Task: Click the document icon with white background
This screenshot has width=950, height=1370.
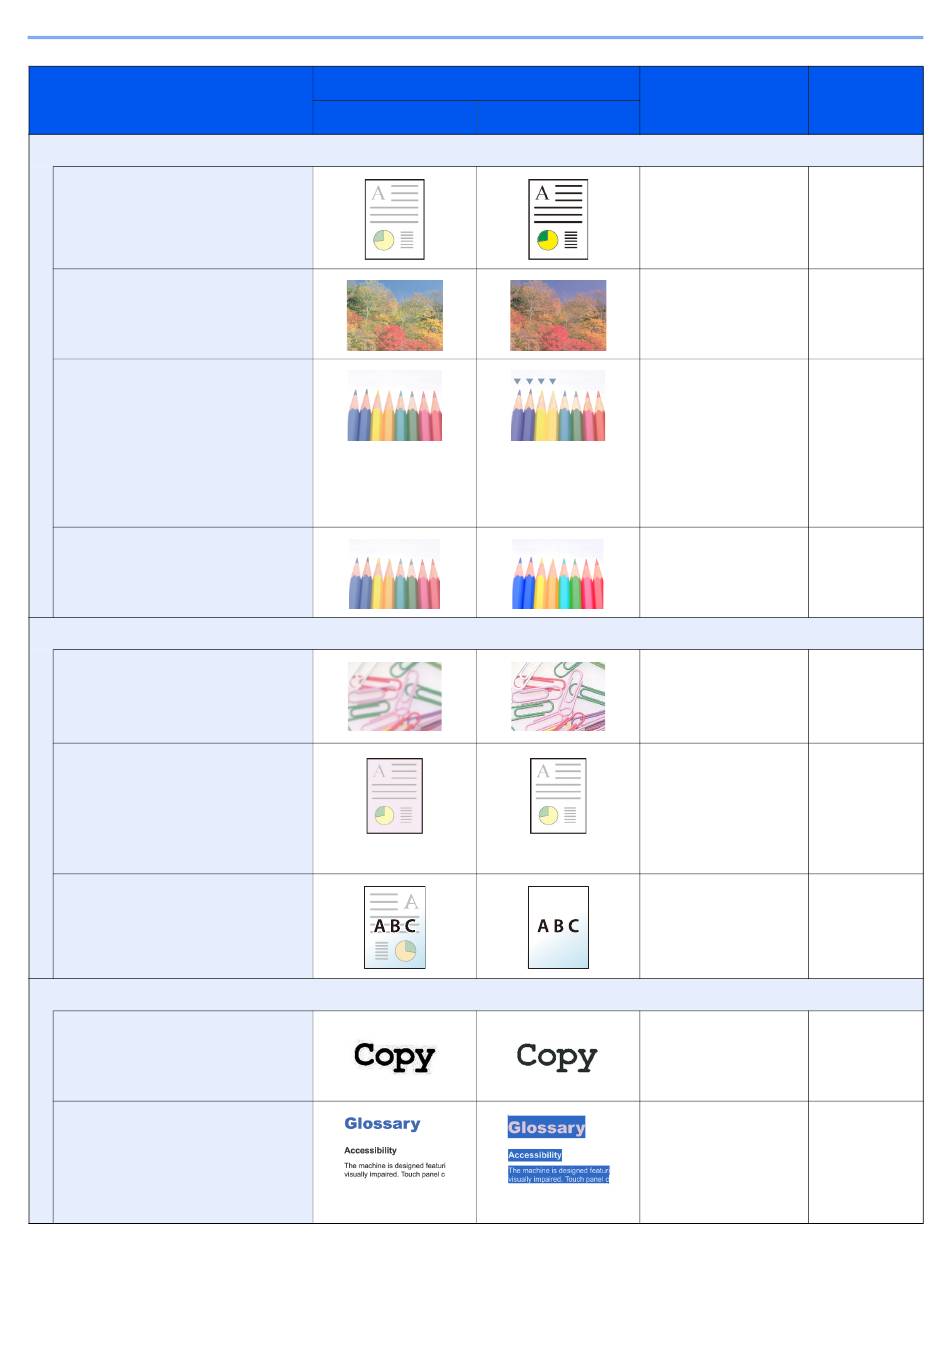Action: (x=558, y=796)
